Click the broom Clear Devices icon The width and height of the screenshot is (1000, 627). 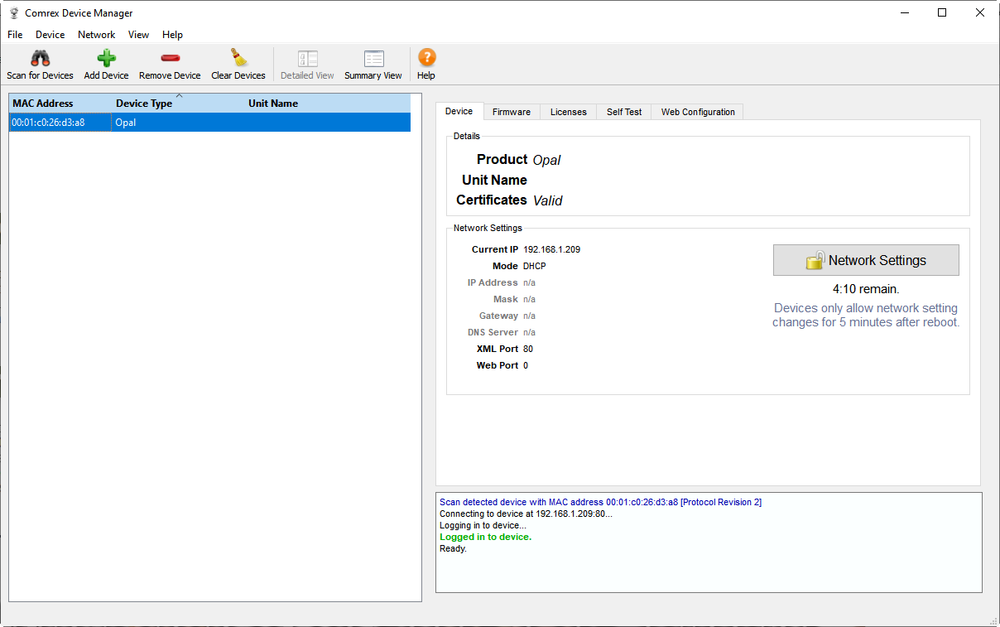pyautogui.click(x=239, y=58)
